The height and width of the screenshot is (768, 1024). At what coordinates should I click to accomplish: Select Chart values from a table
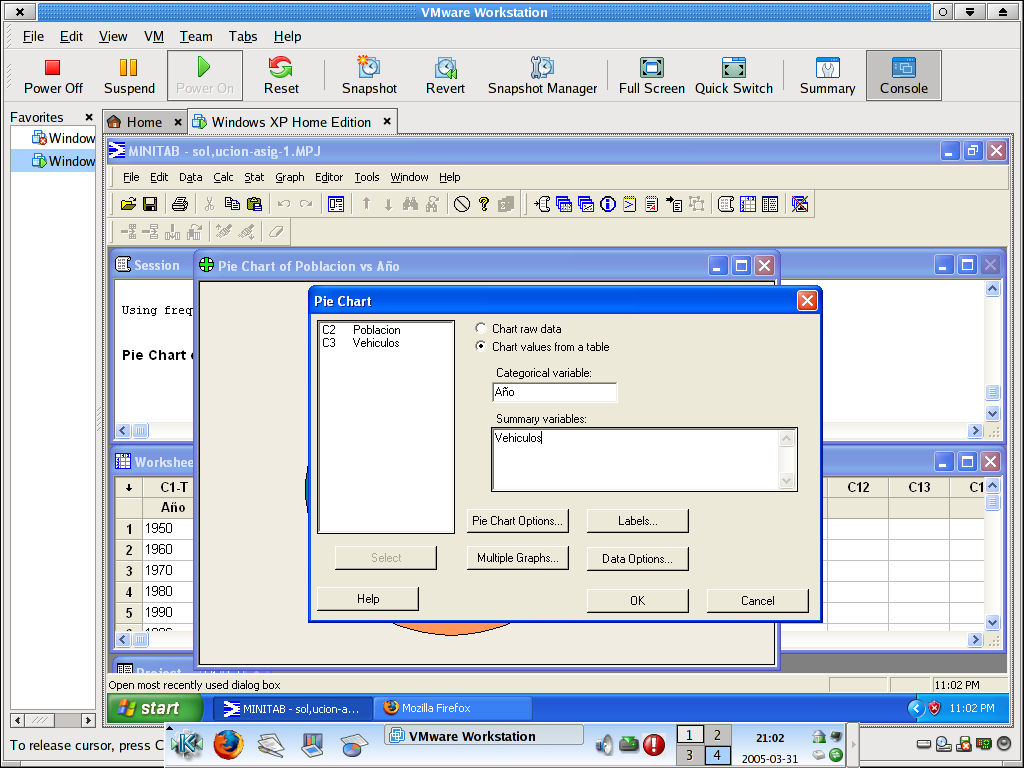[x=481, y=347]
